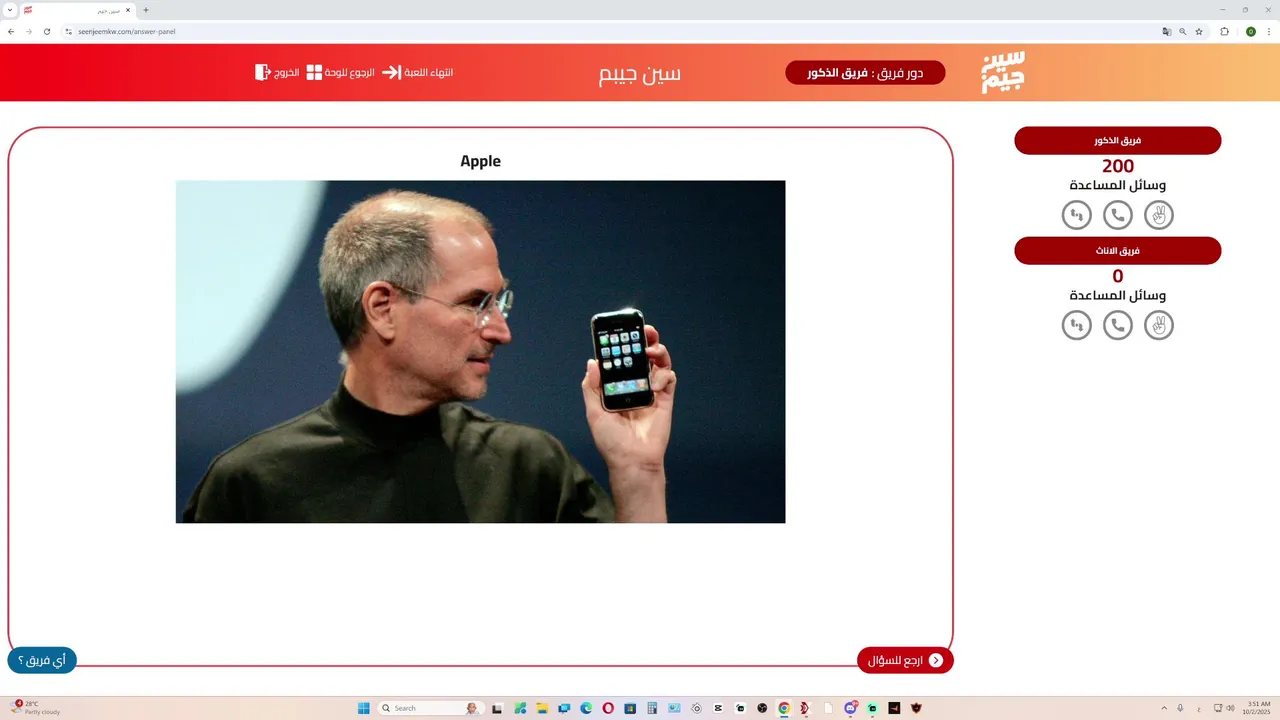The image size is (1280, 720).
Task: Bookmark this page with star icon
Action: (1199, 31)
